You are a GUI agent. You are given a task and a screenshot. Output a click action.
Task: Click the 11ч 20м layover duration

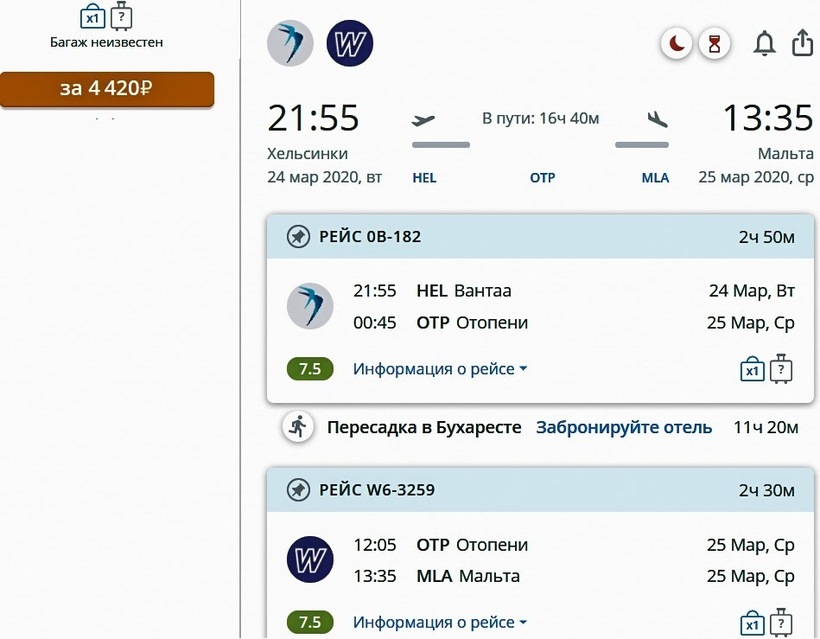tap(766, 427)
